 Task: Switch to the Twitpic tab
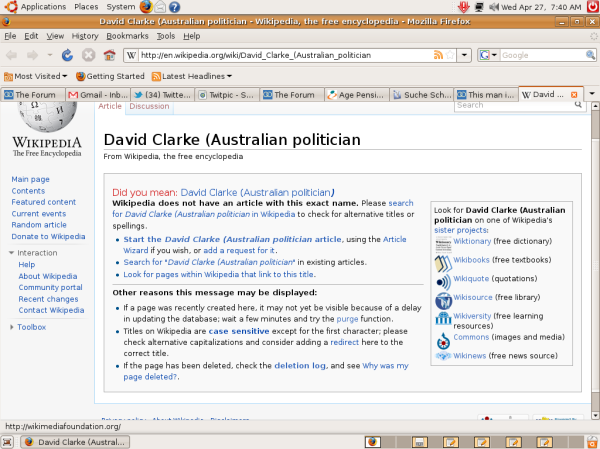227,95
